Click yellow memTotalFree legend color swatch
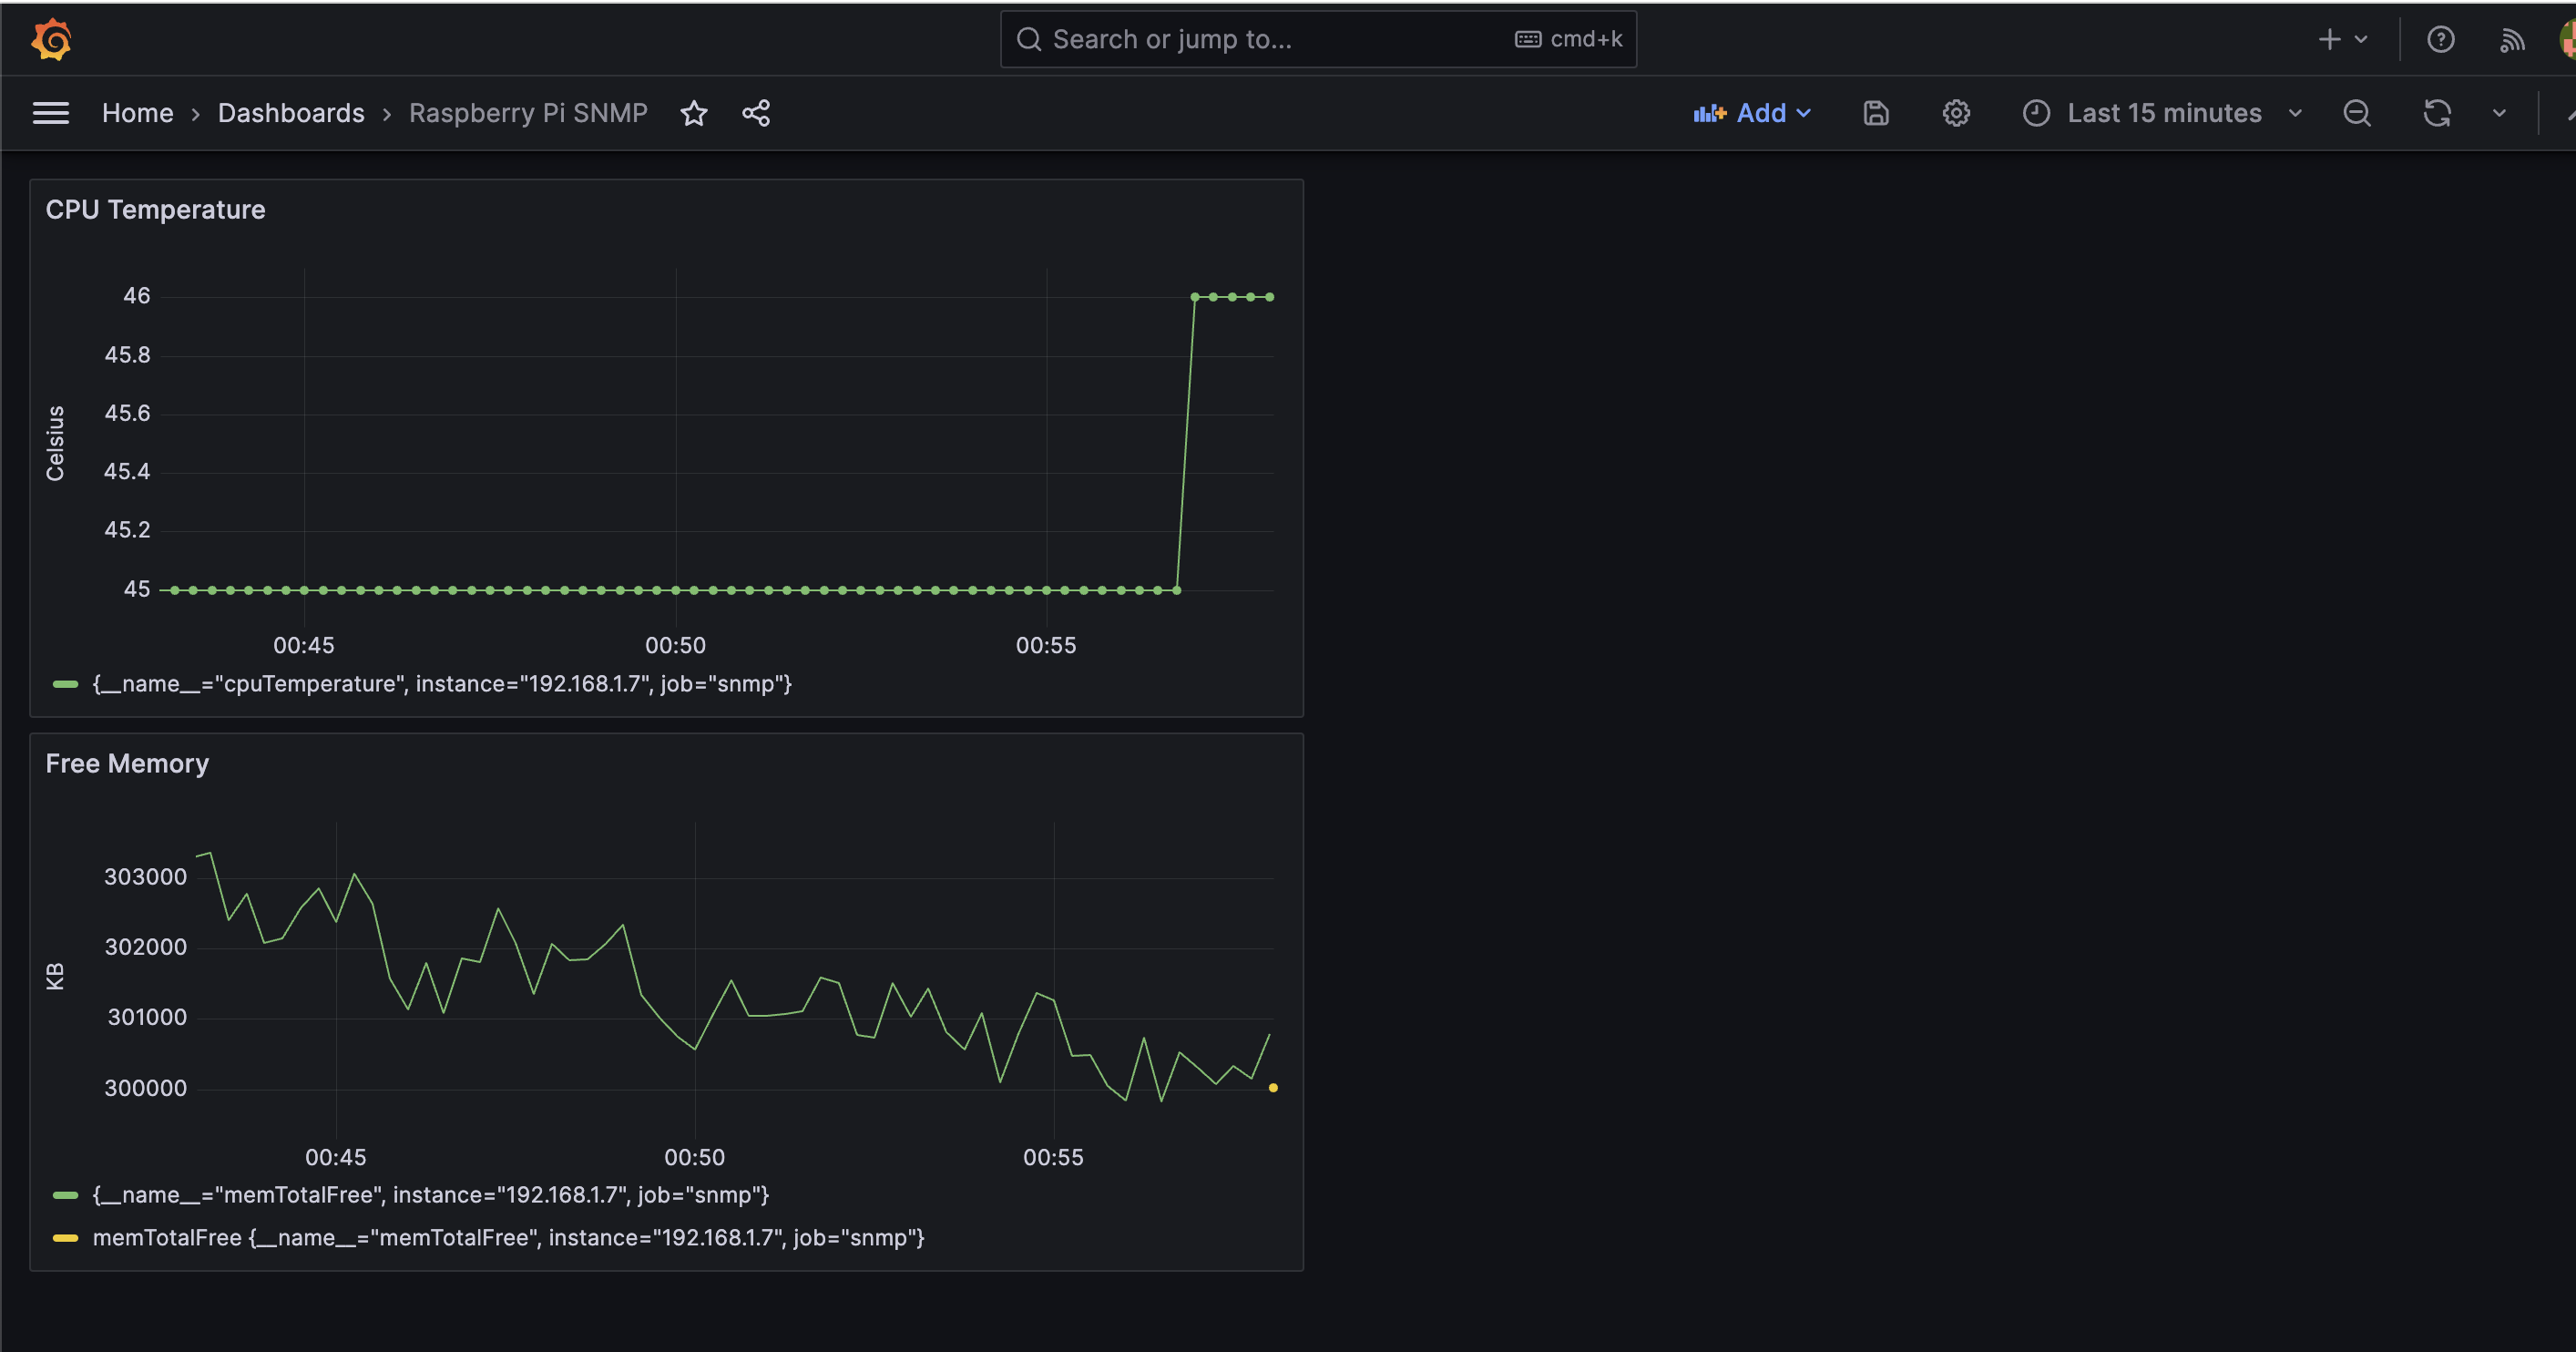This screenshot has width=2576, height=1352. pyautogui.click(x=65, y=1238)
